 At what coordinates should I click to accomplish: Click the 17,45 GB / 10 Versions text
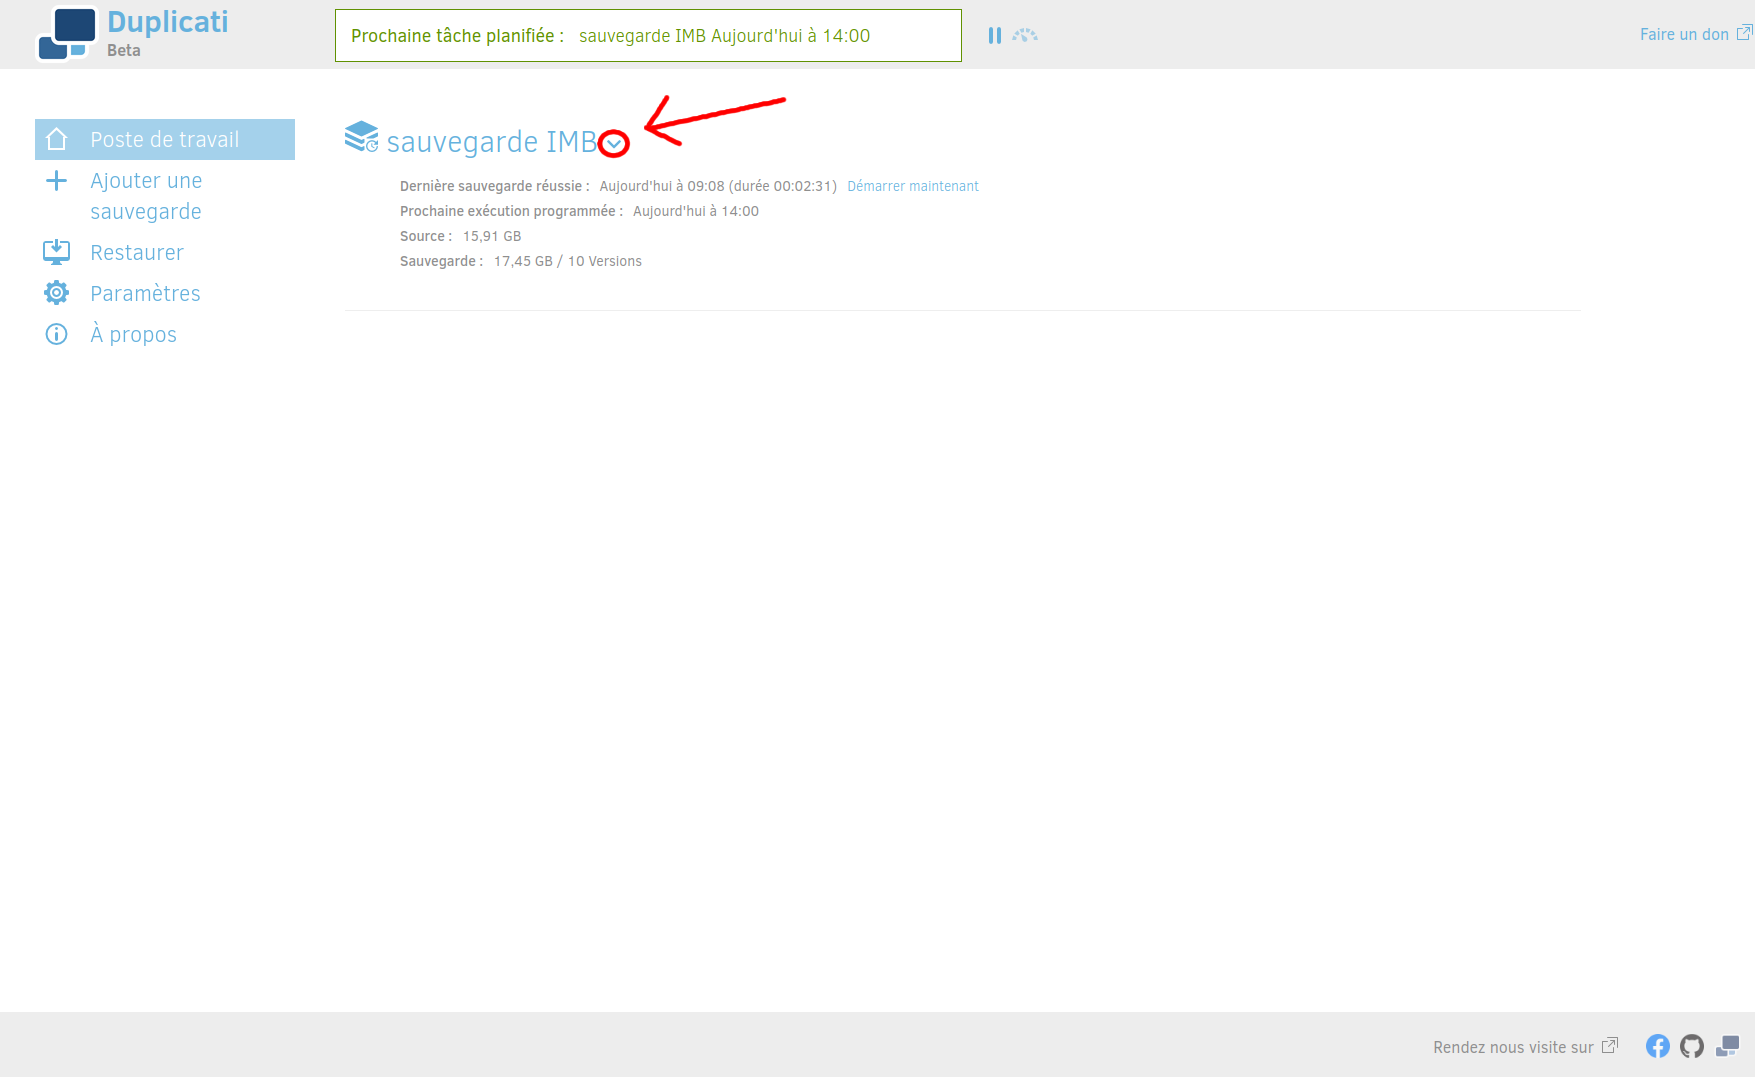[x=568, y=261]
